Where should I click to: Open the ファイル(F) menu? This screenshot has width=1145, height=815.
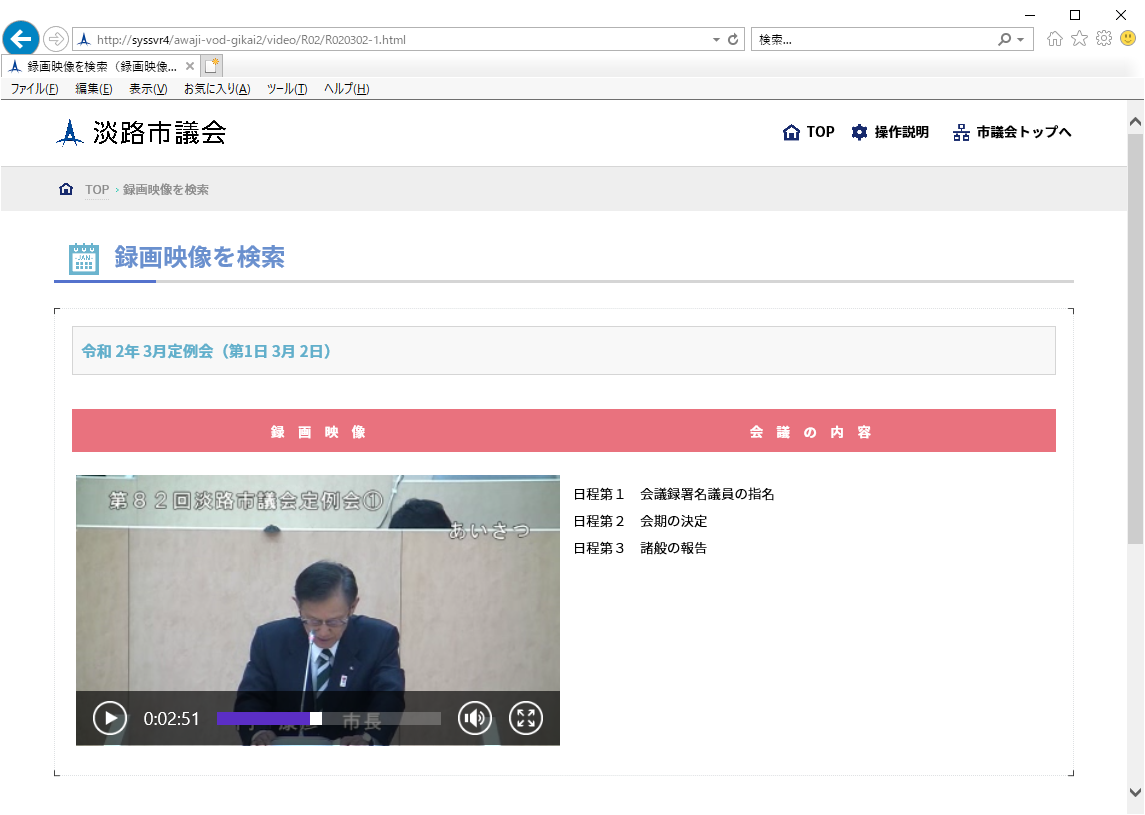[34, 89]
